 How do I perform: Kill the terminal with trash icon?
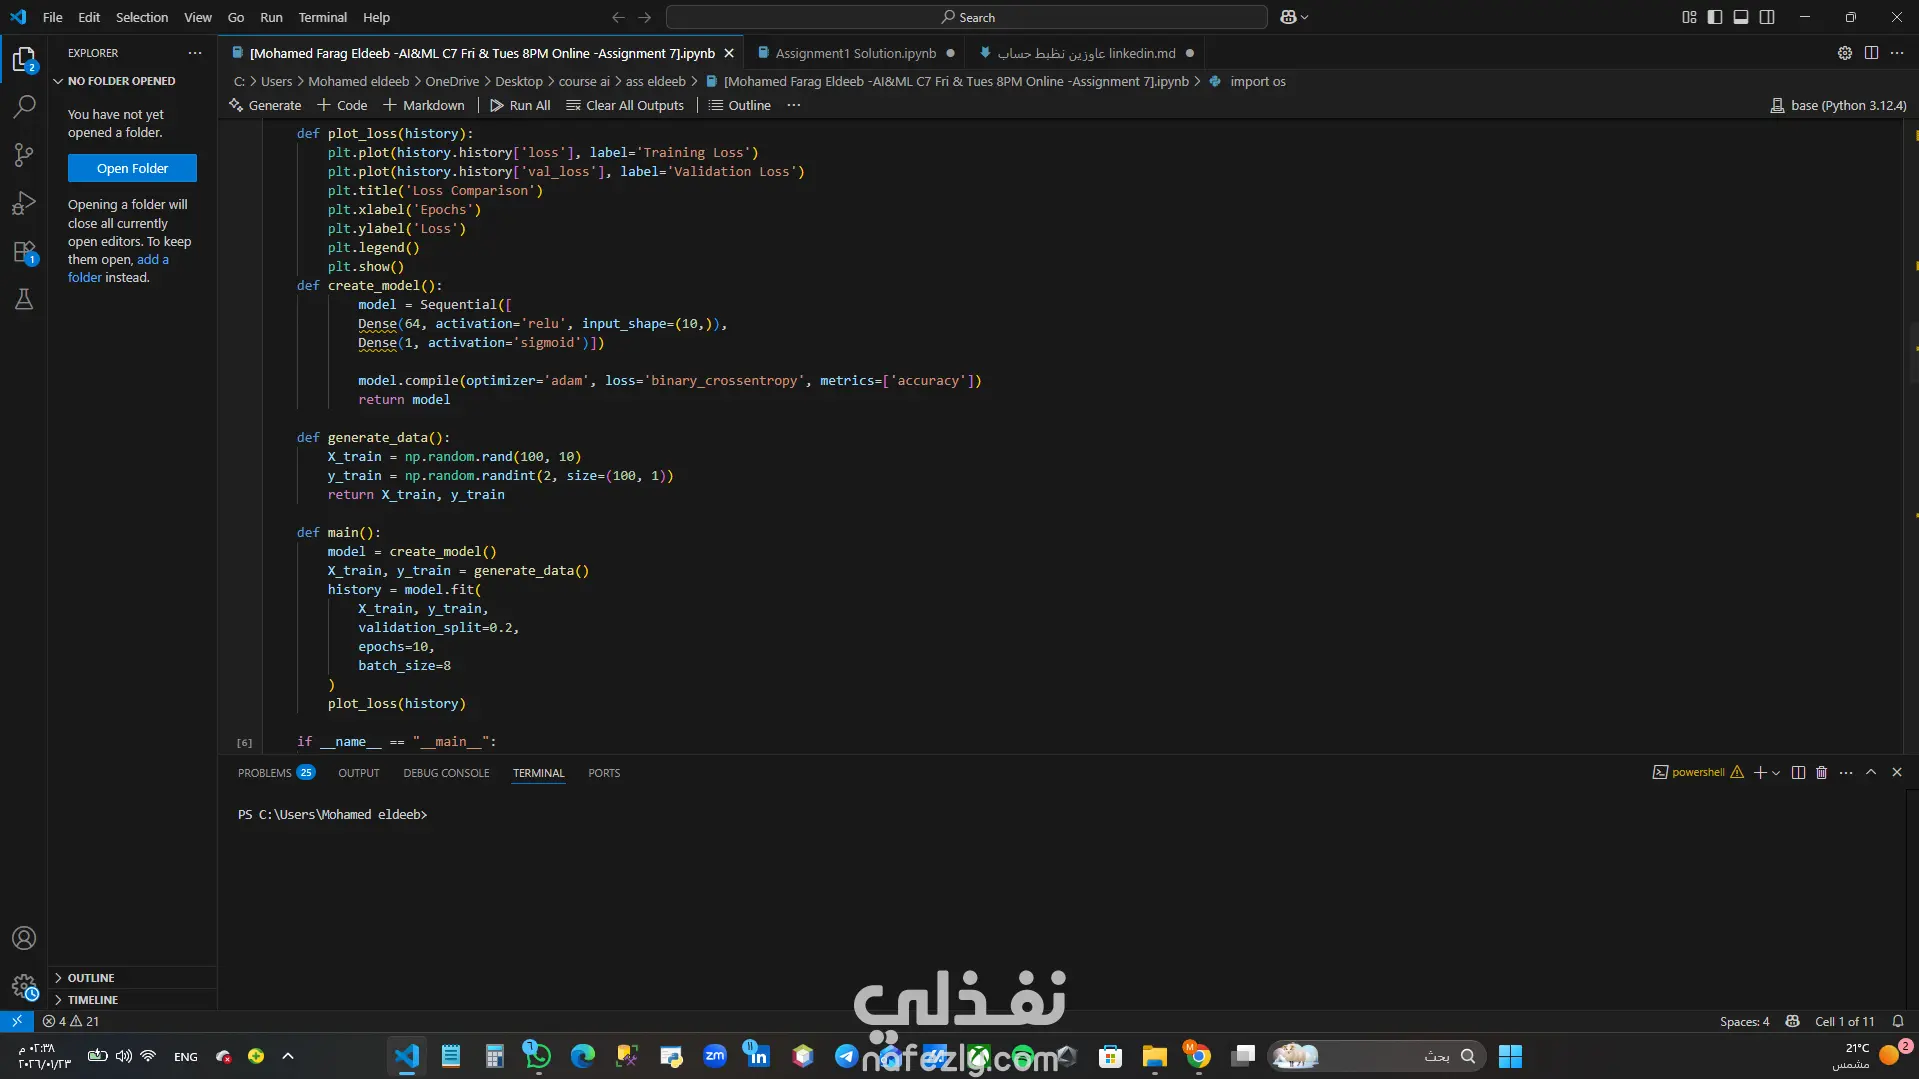click(1821, 772)
